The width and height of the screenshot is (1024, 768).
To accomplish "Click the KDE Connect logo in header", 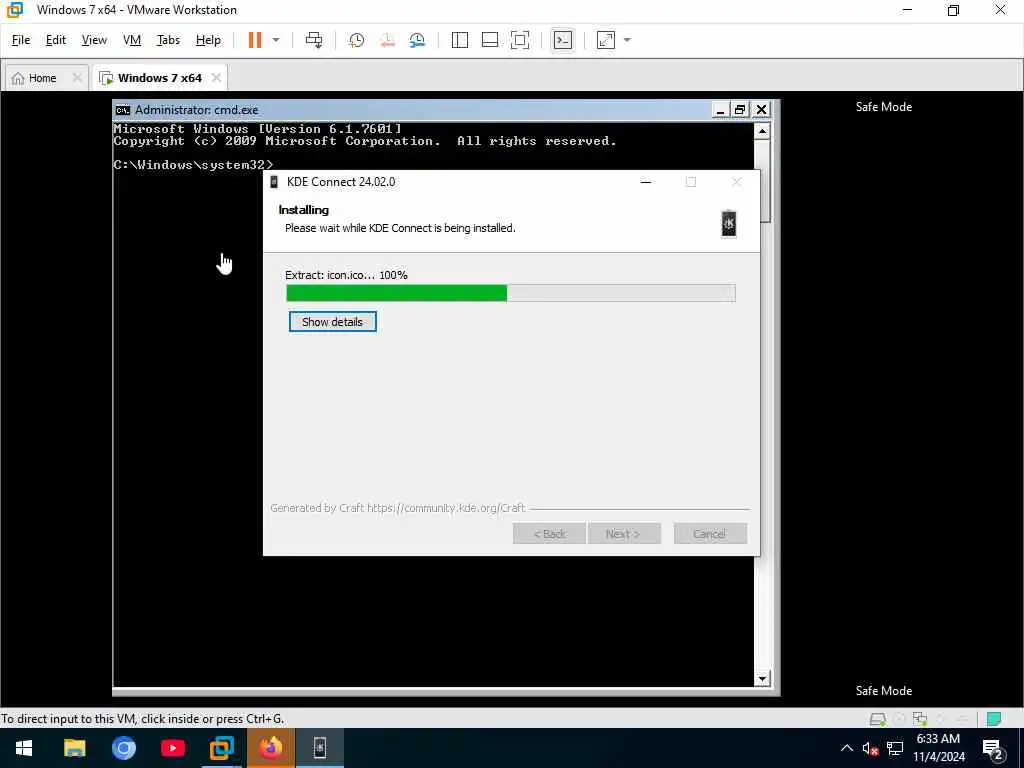I will pos(729,224).
